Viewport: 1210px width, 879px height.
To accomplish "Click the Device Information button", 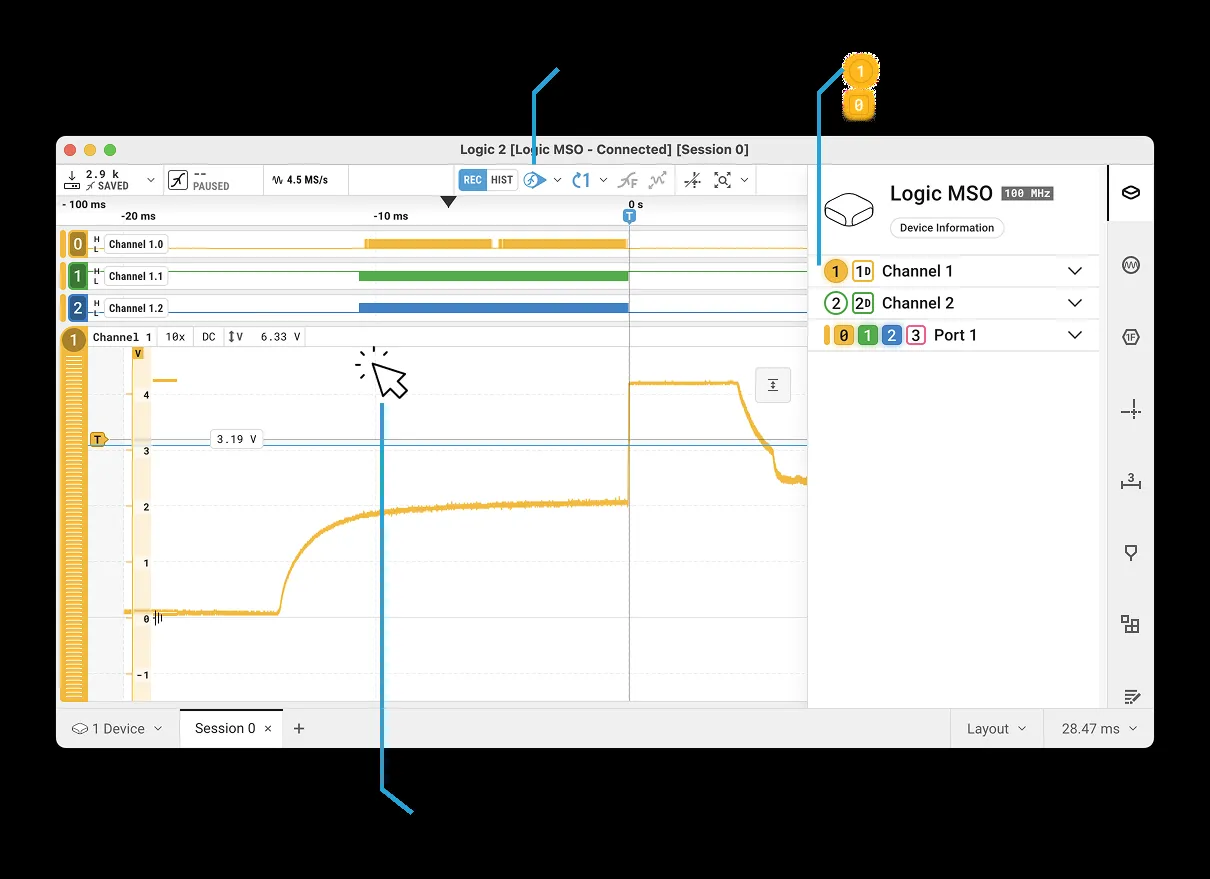I will (x=947, y=228).
